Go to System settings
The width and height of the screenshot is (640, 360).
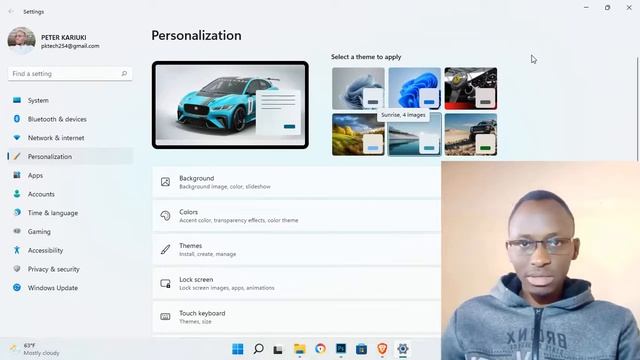(71, 100)
